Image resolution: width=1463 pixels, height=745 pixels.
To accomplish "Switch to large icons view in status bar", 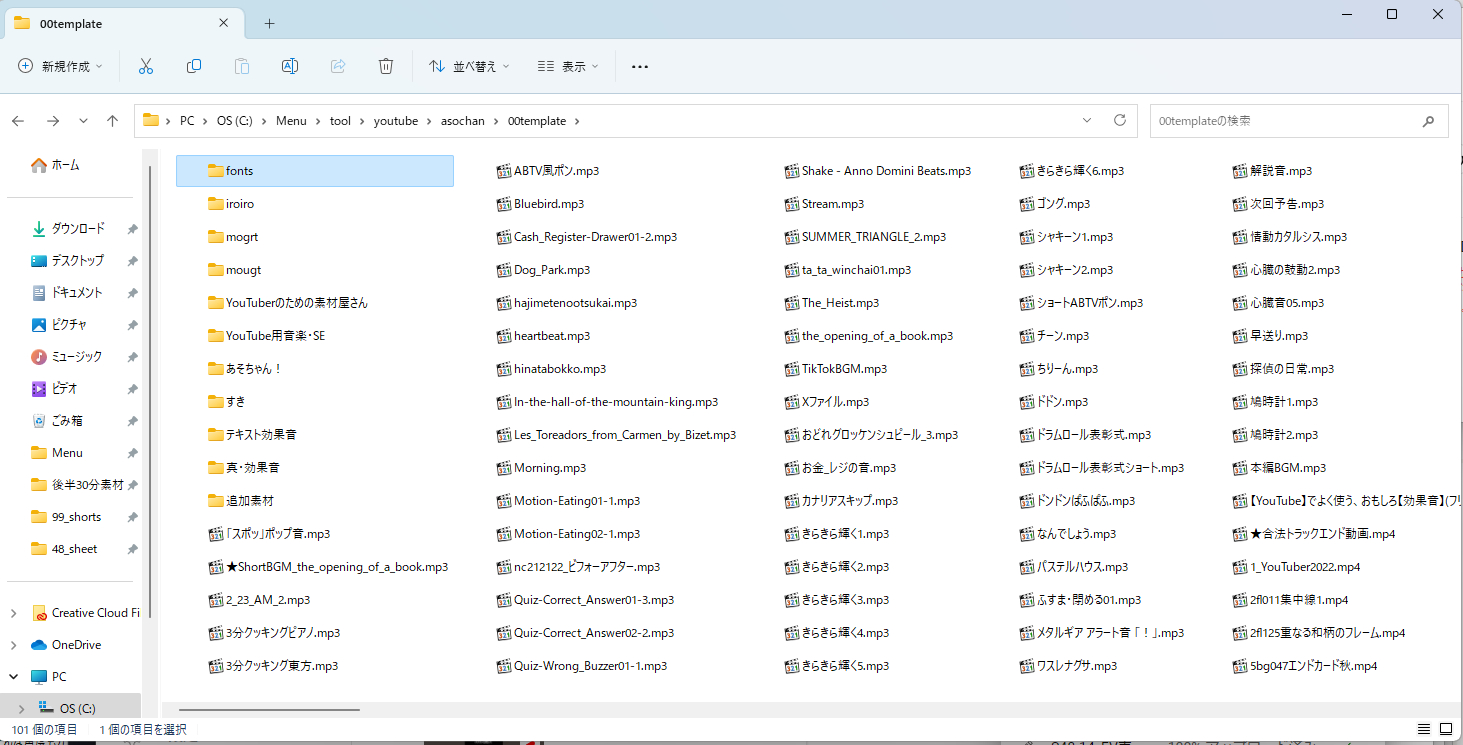I will coord(1446,728).
